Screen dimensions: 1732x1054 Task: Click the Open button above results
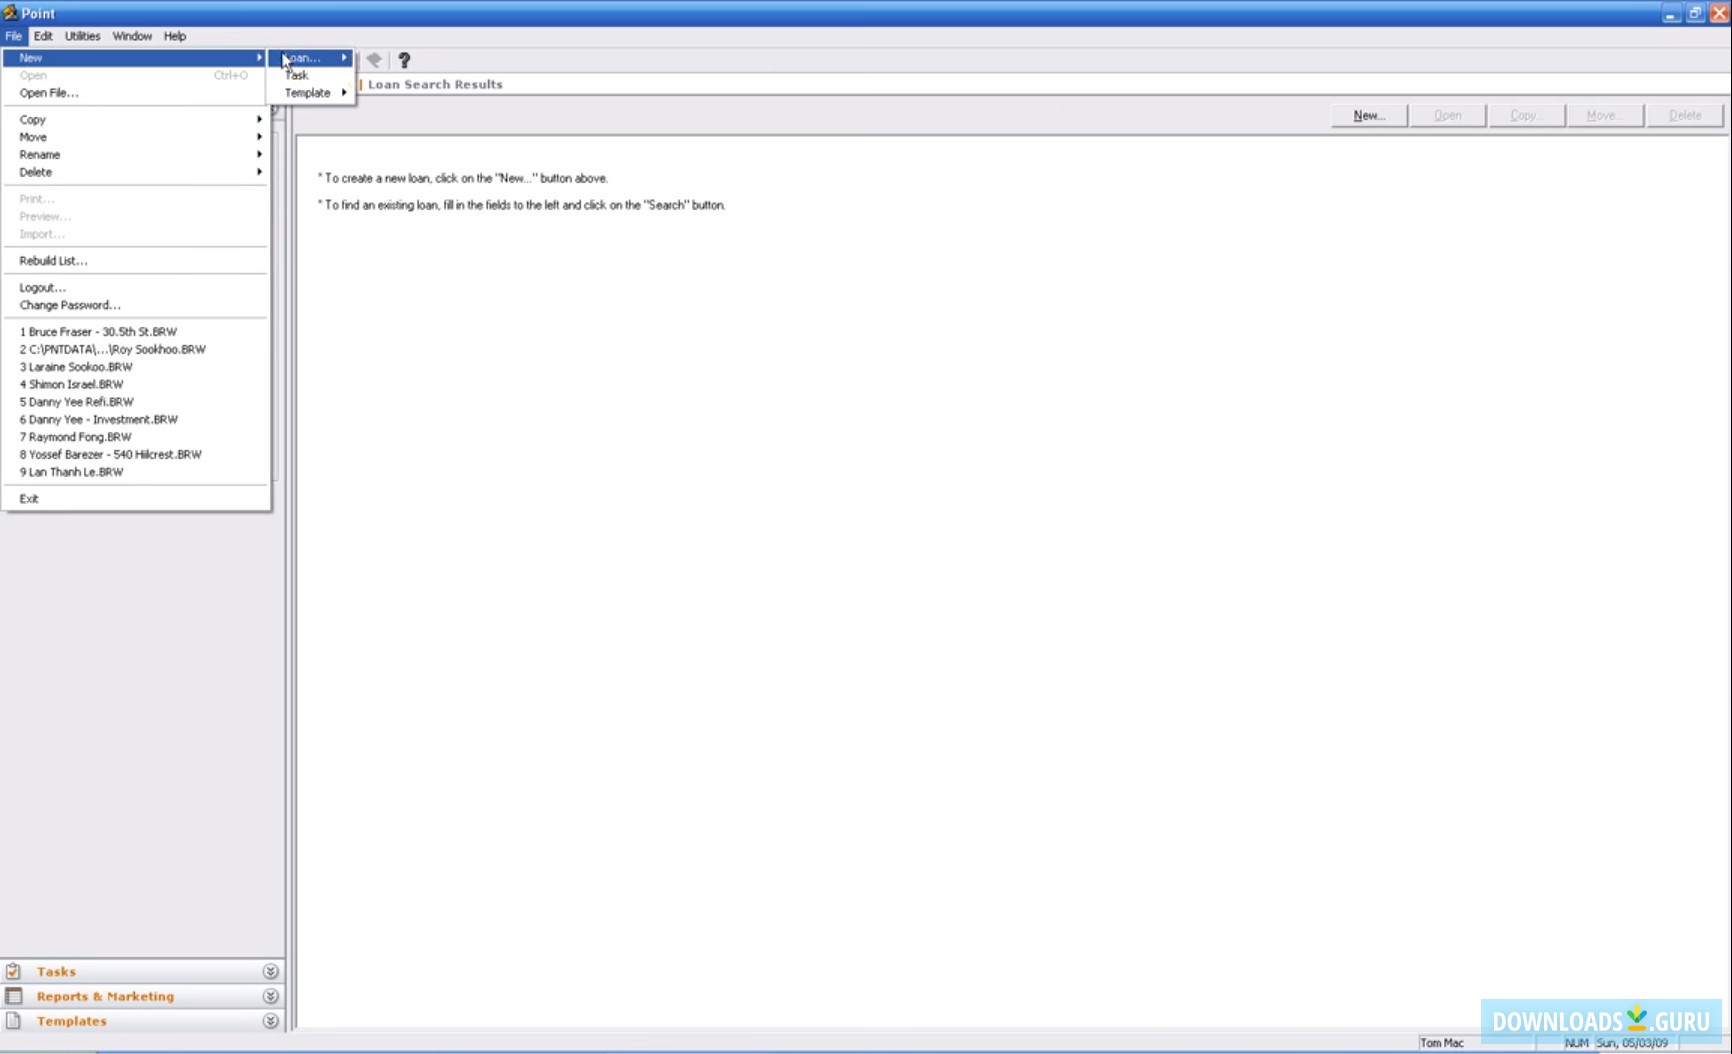pyautogui.click(x=1448, y=115)
